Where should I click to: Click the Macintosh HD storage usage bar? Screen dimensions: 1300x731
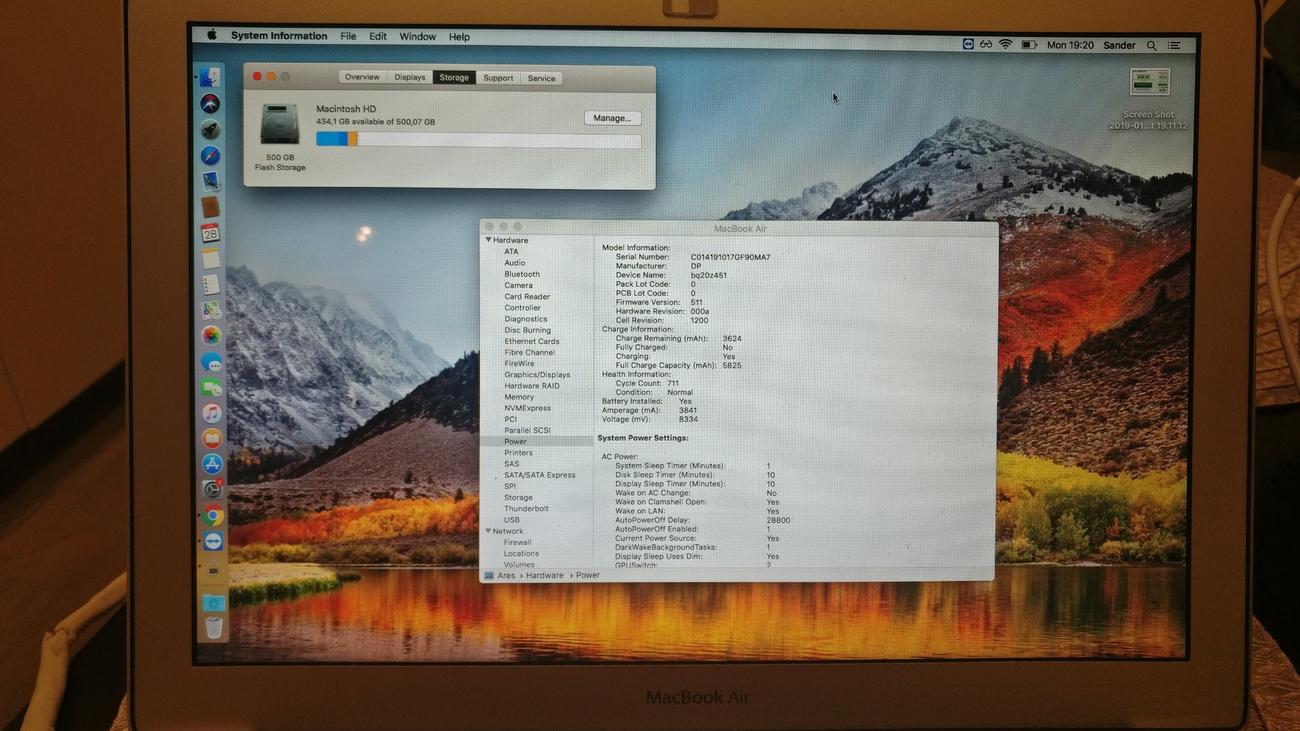click(479, 140)
